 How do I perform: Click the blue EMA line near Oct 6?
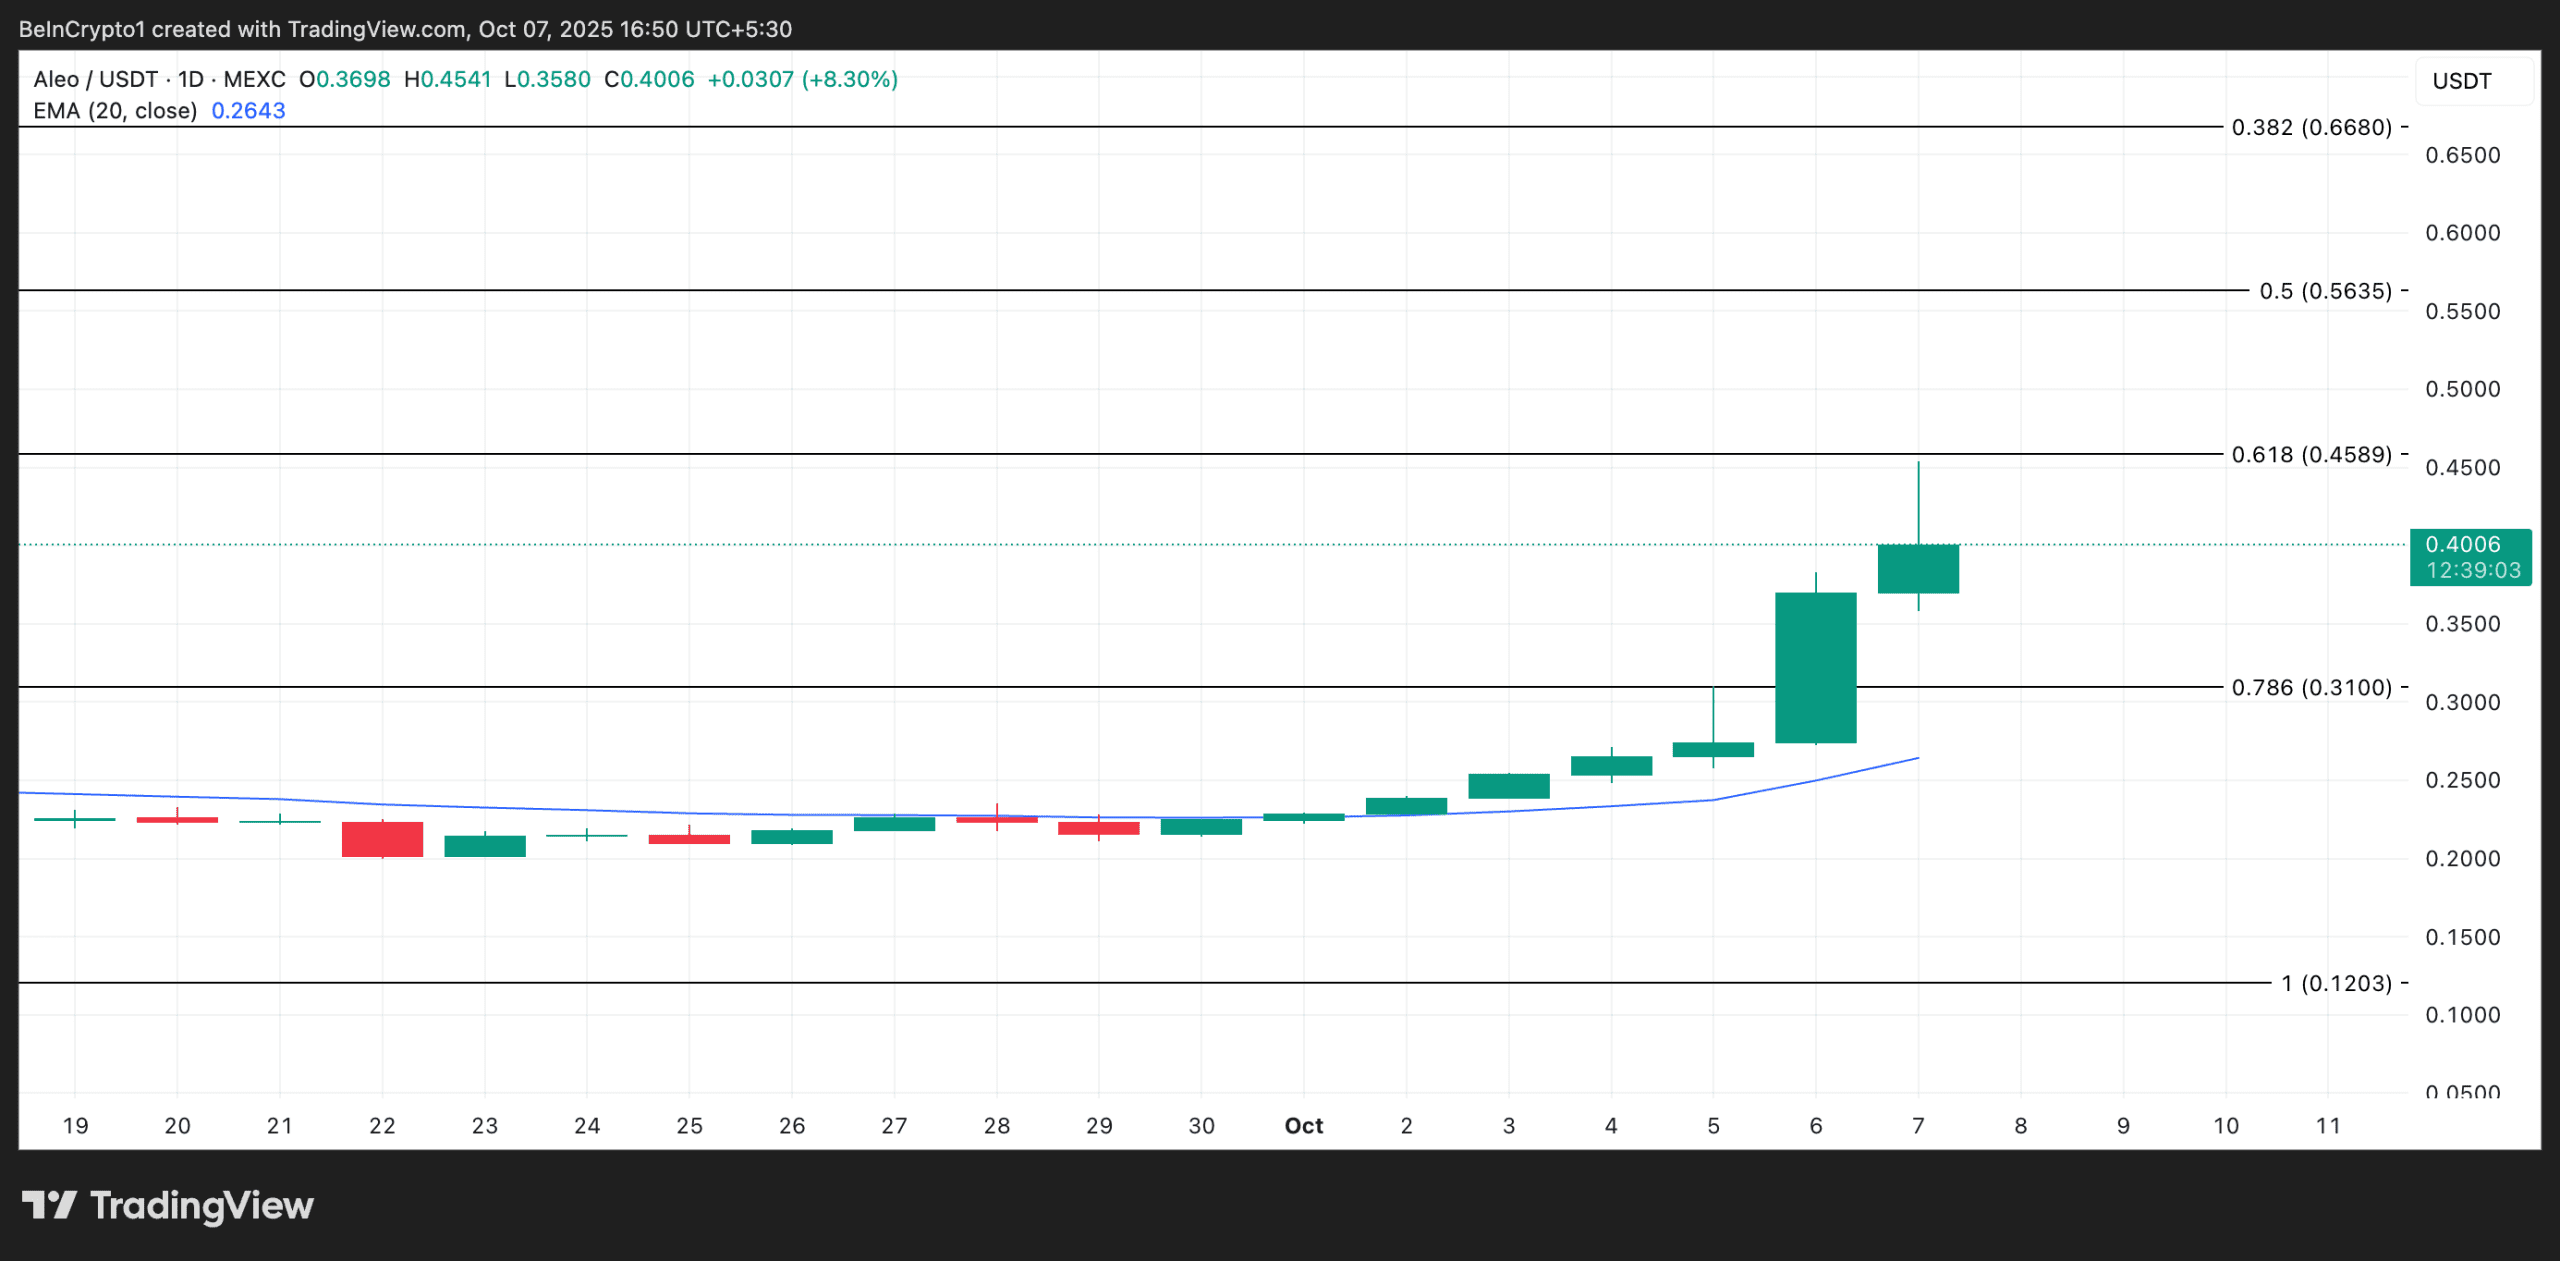[1815, 780]
